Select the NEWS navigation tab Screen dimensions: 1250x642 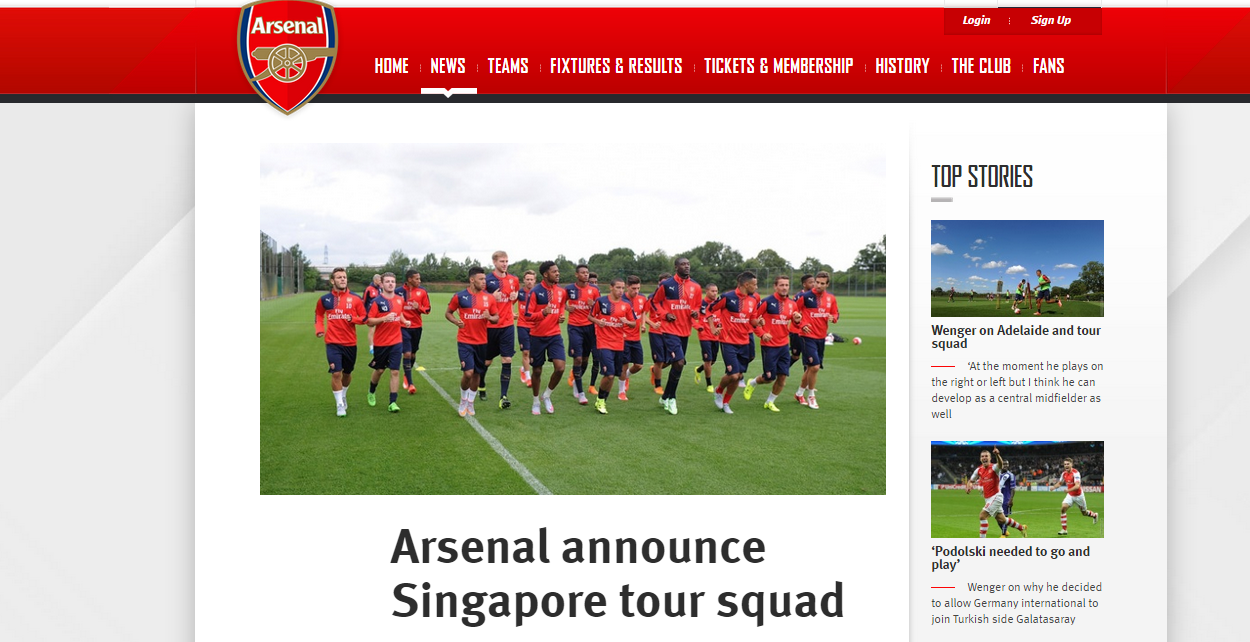pyautogui.click(x=448, y=66)
